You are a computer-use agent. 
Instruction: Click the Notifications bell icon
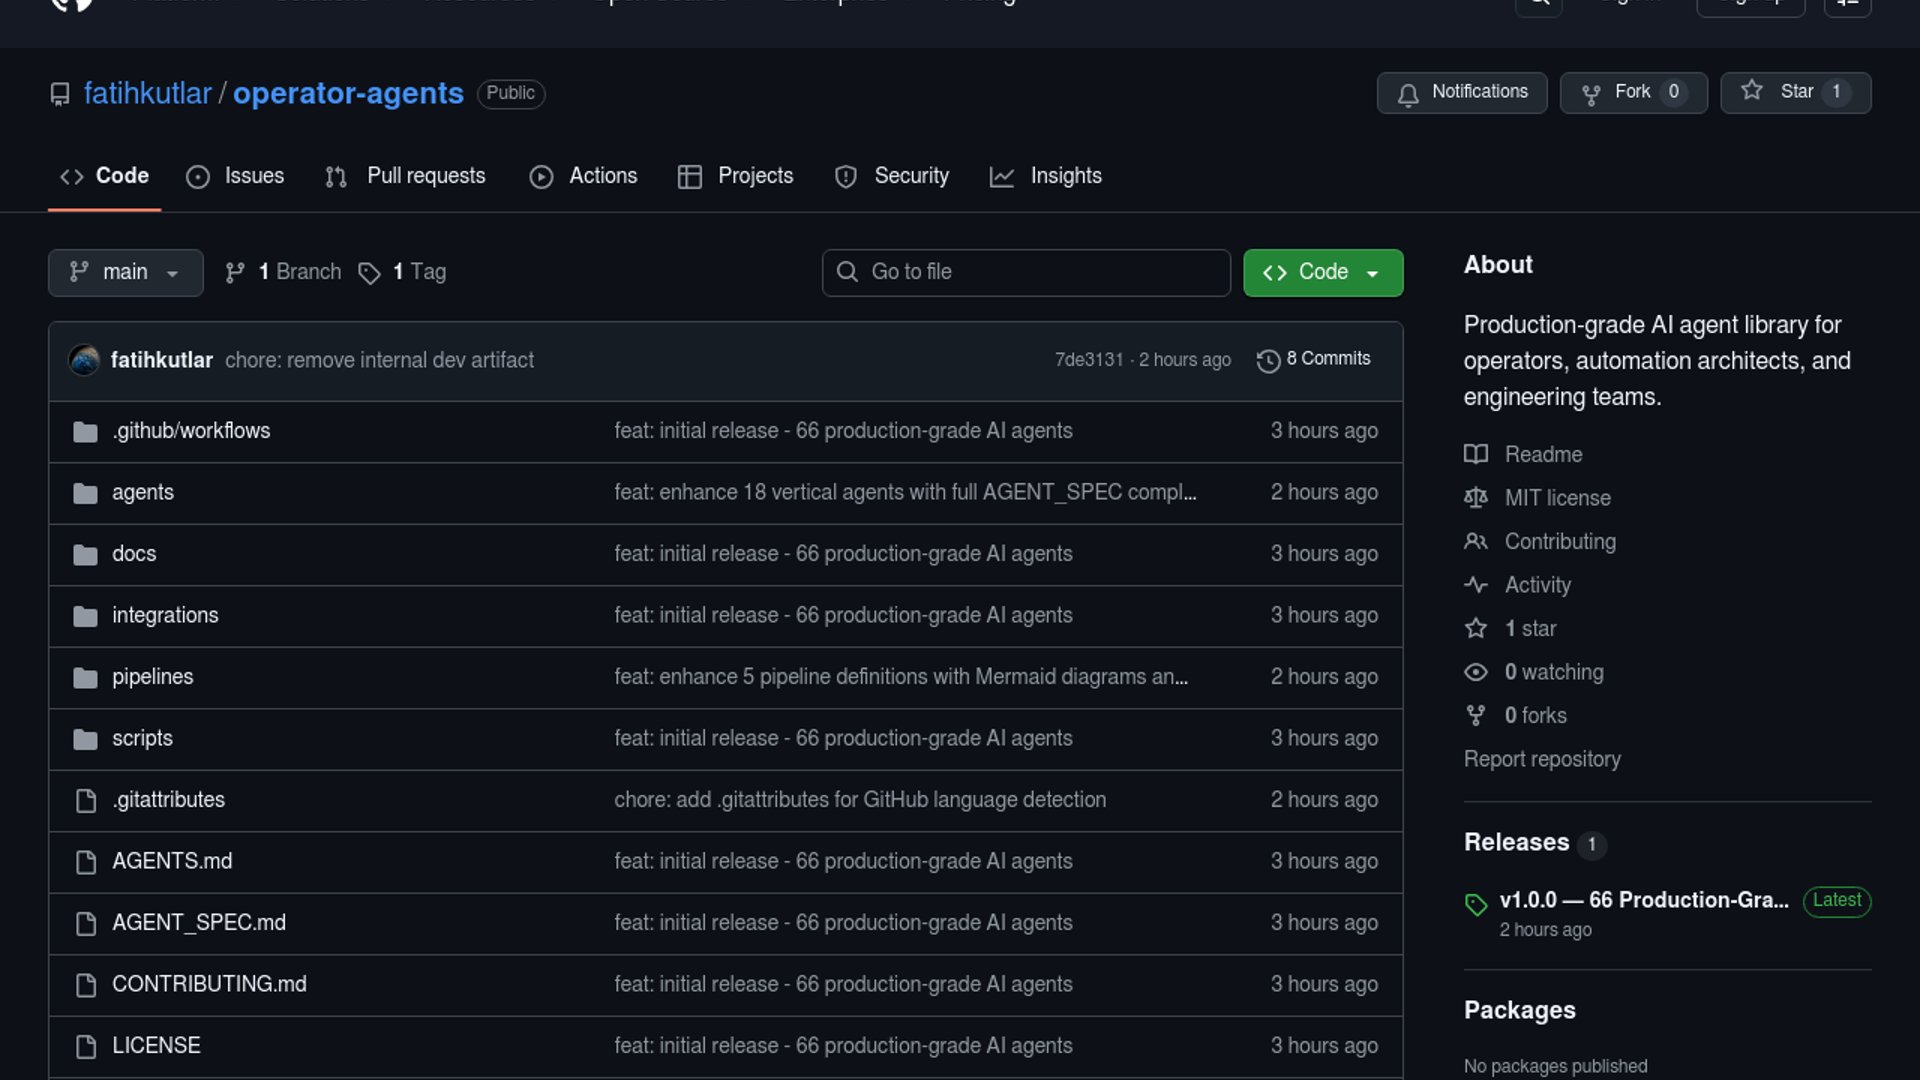coord(1408,94)
